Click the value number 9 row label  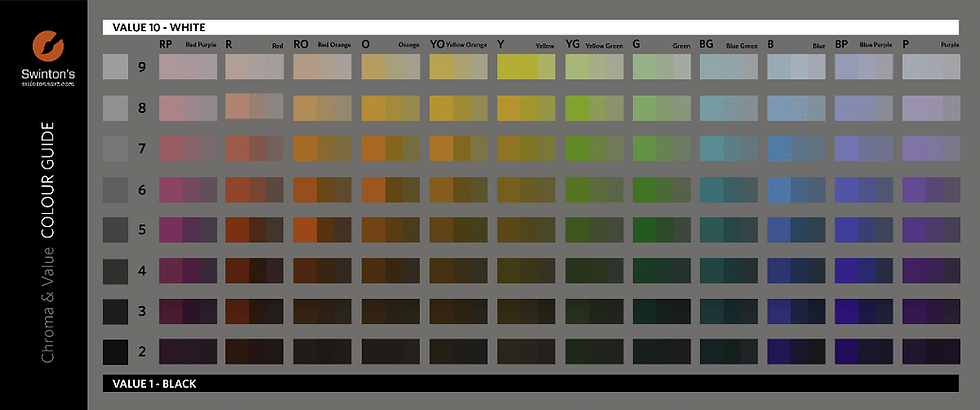click(x=142, y=67)
